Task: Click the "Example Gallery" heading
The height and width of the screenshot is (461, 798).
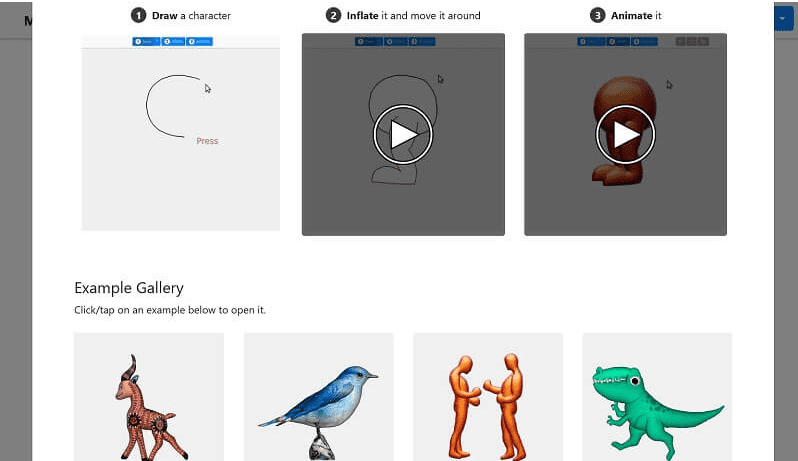Action: point(129,288)
